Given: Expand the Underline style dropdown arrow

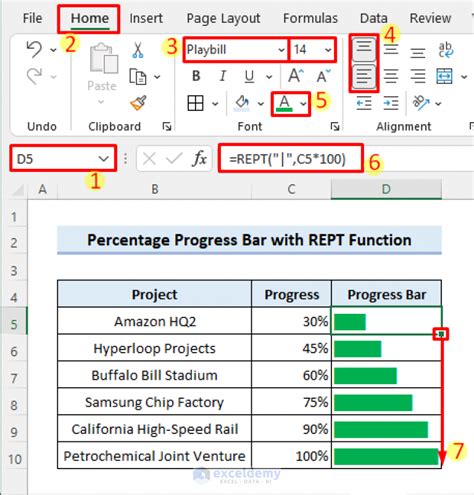Looking at the screenshot, I should [269, 77].
